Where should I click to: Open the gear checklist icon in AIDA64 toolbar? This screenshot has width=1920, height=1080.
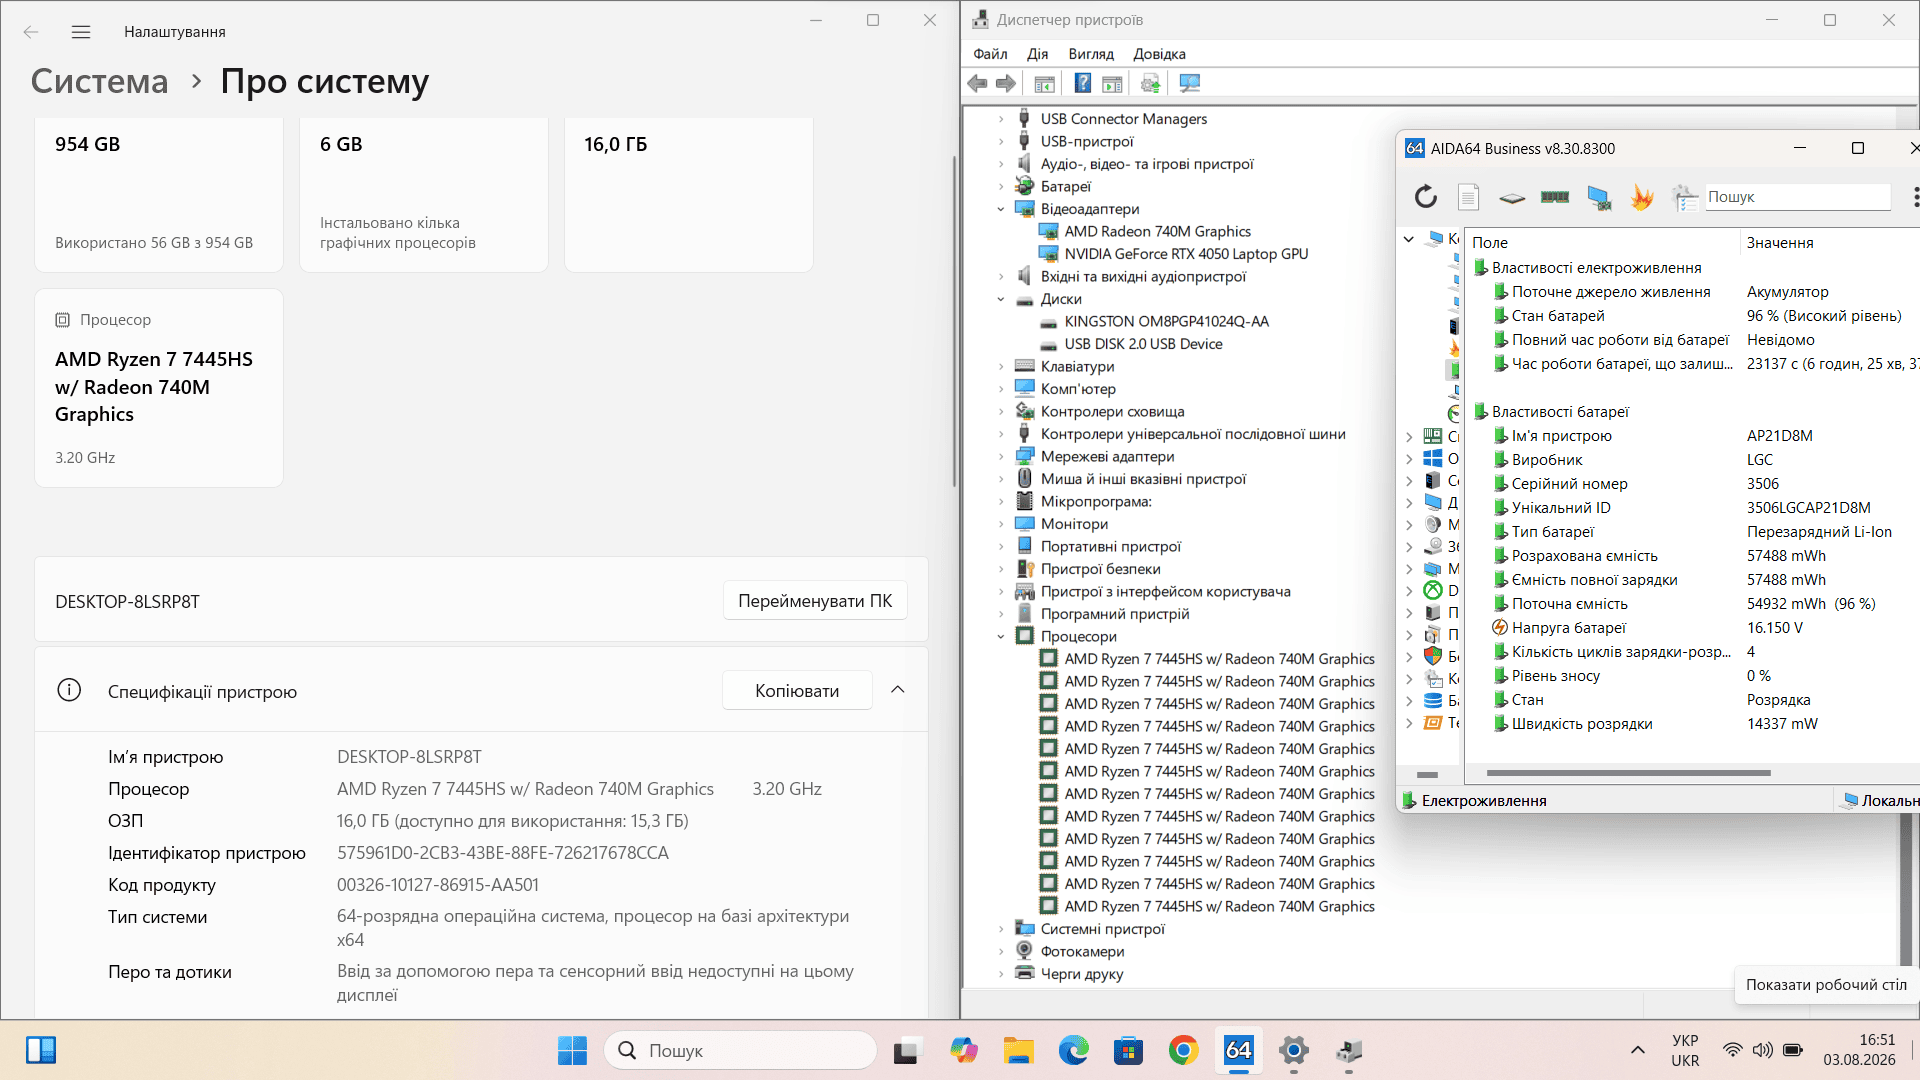click(x=1685, y=197)
